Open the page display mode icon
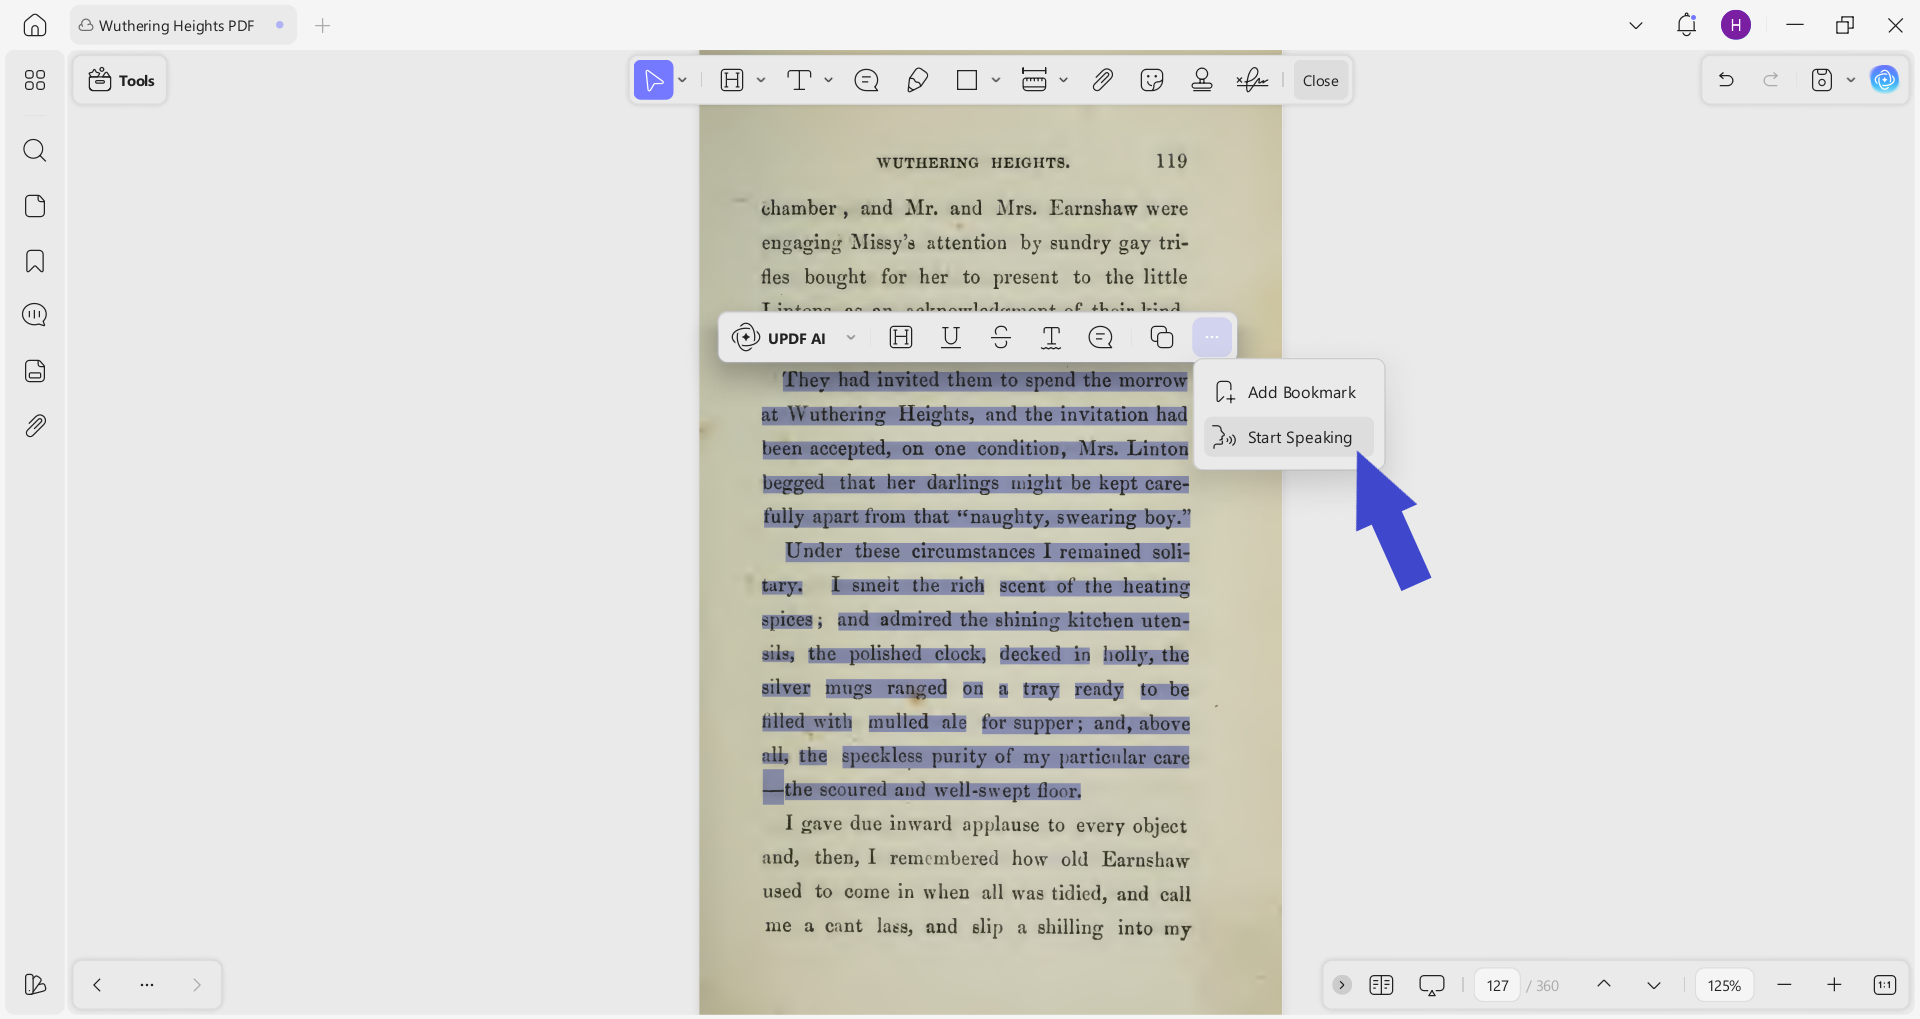The width and height of the screenshot is (1920, 1019). click(x=1381, y=985)
